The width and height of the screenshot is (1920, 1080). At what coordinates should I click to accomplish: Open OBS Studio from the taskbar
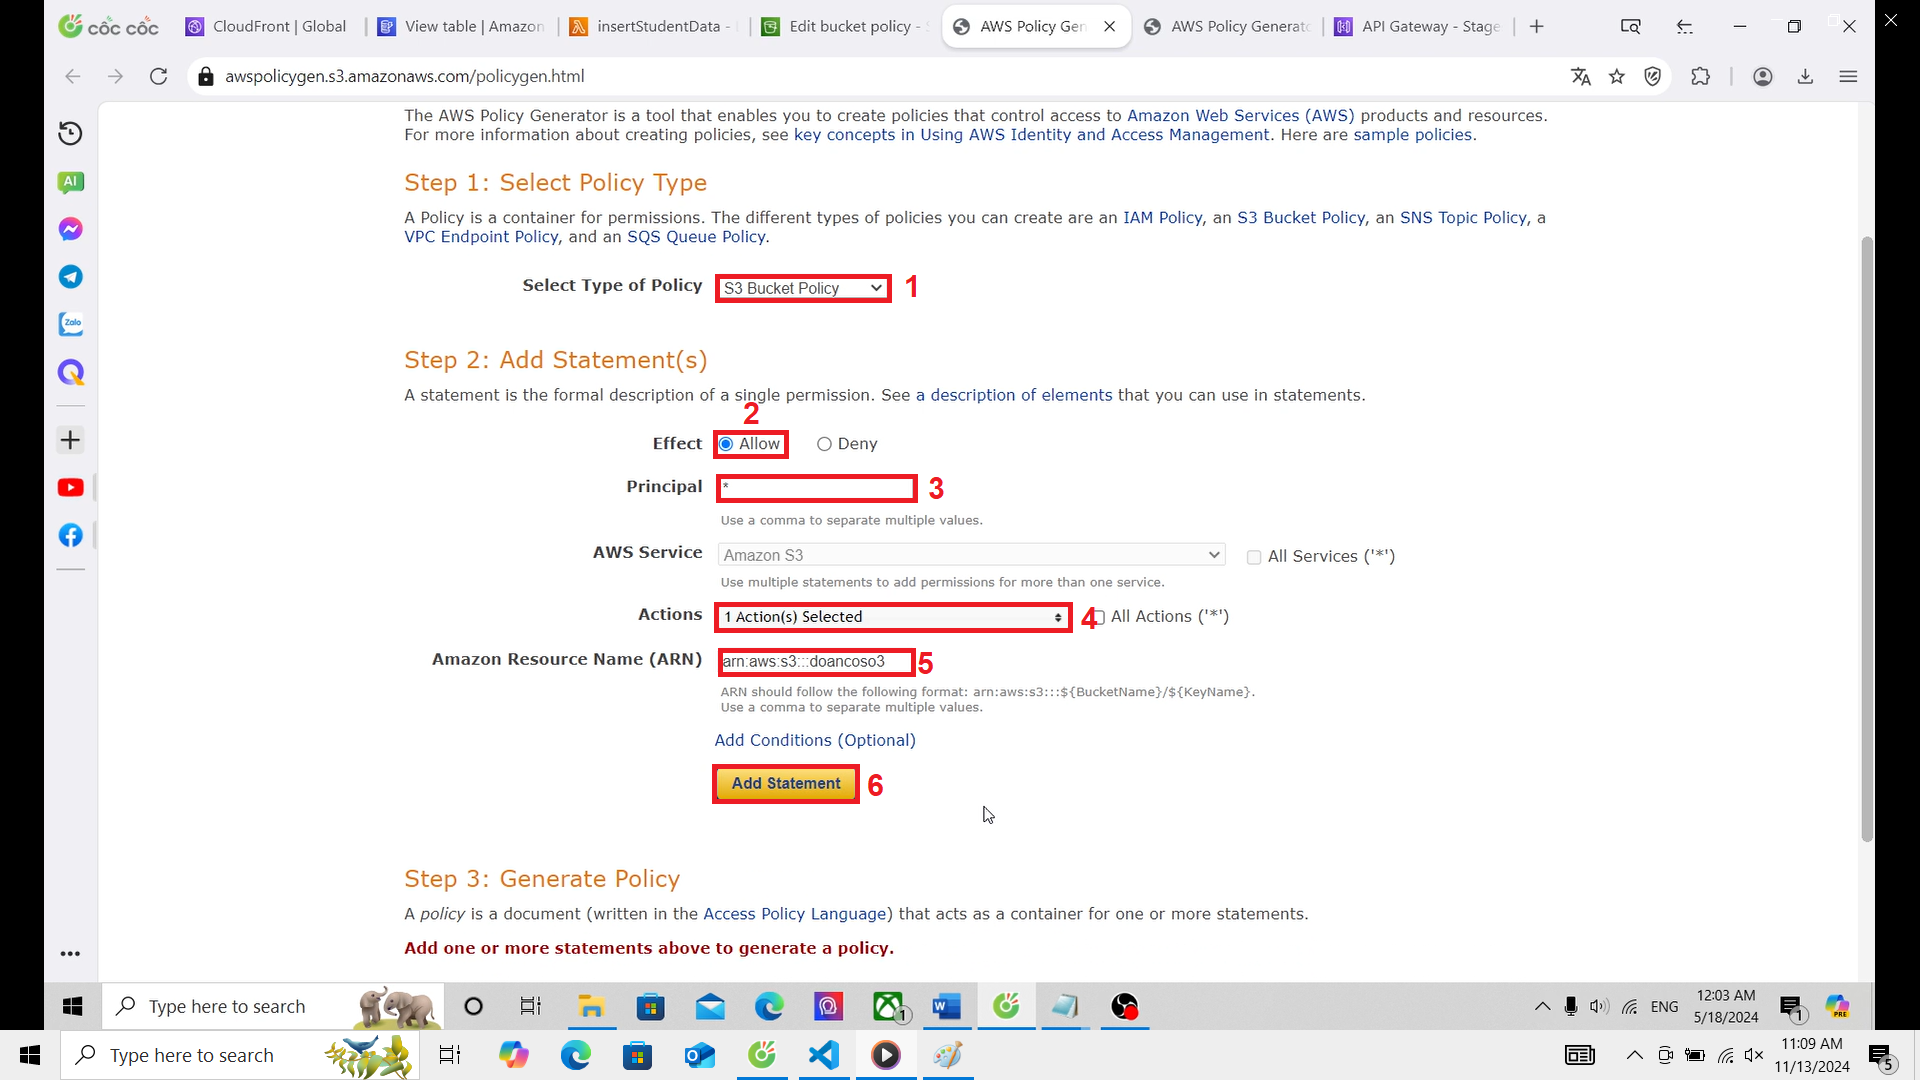(x=1125, y=1007)
